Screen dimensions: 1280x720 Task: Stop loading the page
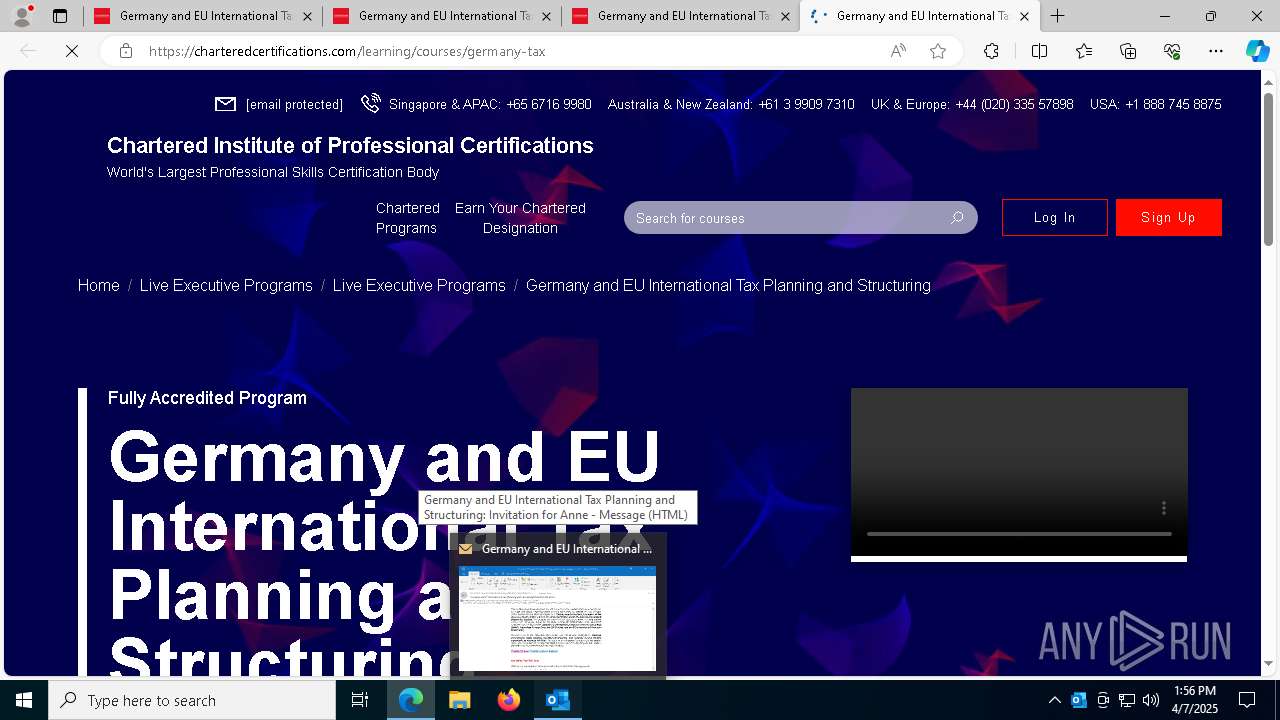72,51
